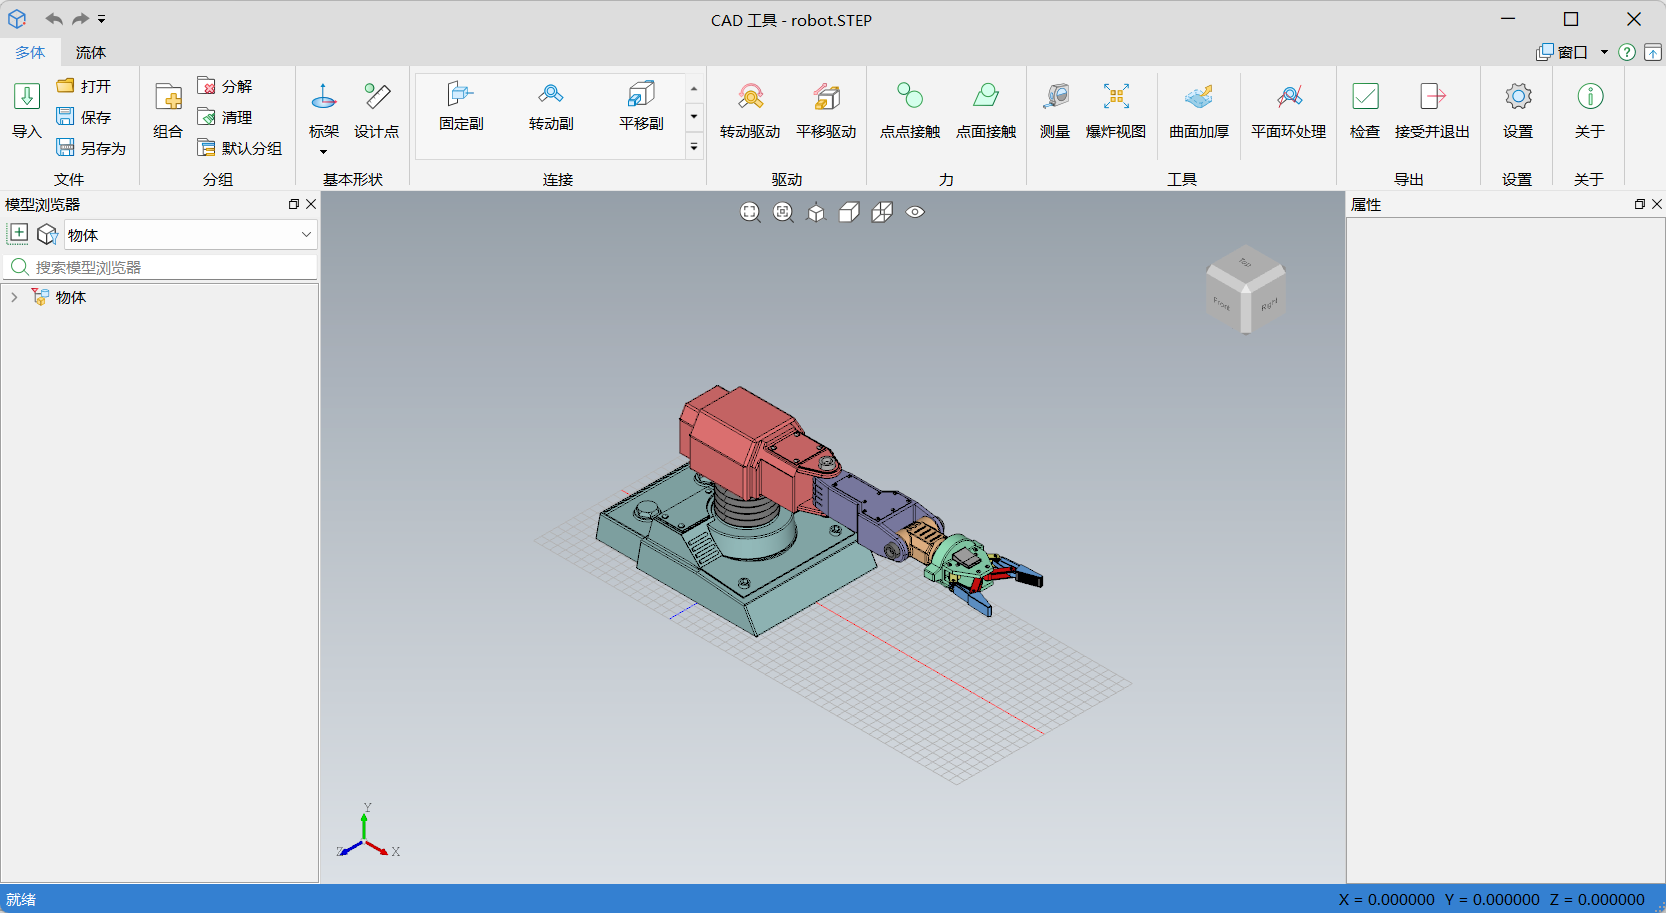Viewport: 1666px width, 913px height.
Task: Switch to the 流体 ribbon tab
Action: pos(91,52)
